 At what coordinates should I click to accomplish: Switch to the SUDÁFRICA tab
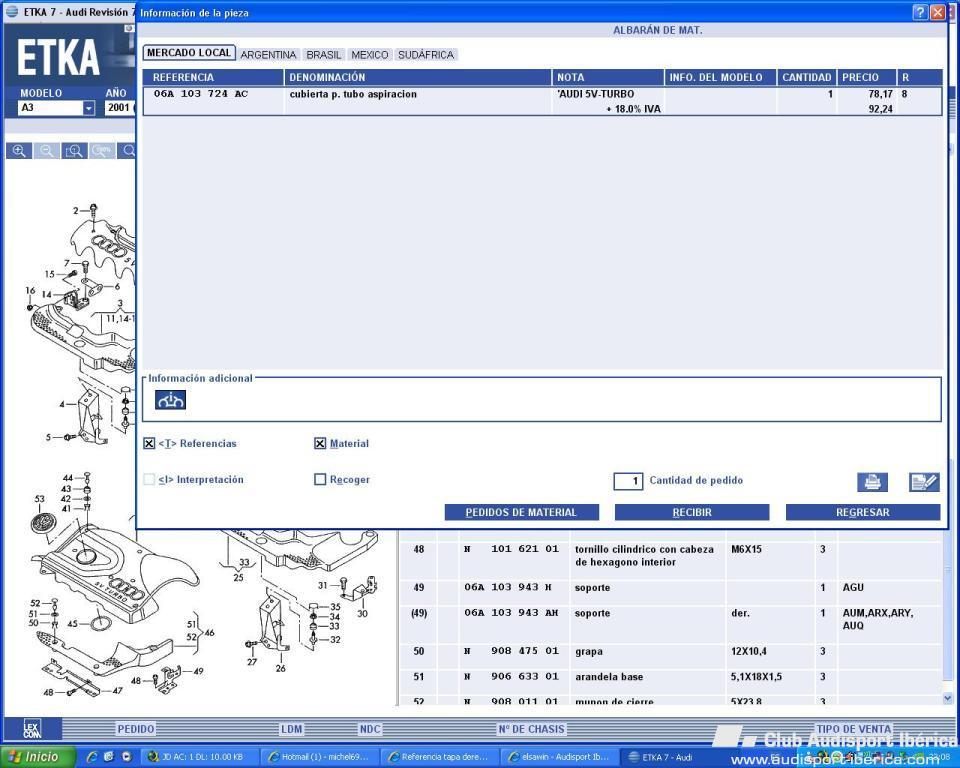pos(426,55)
